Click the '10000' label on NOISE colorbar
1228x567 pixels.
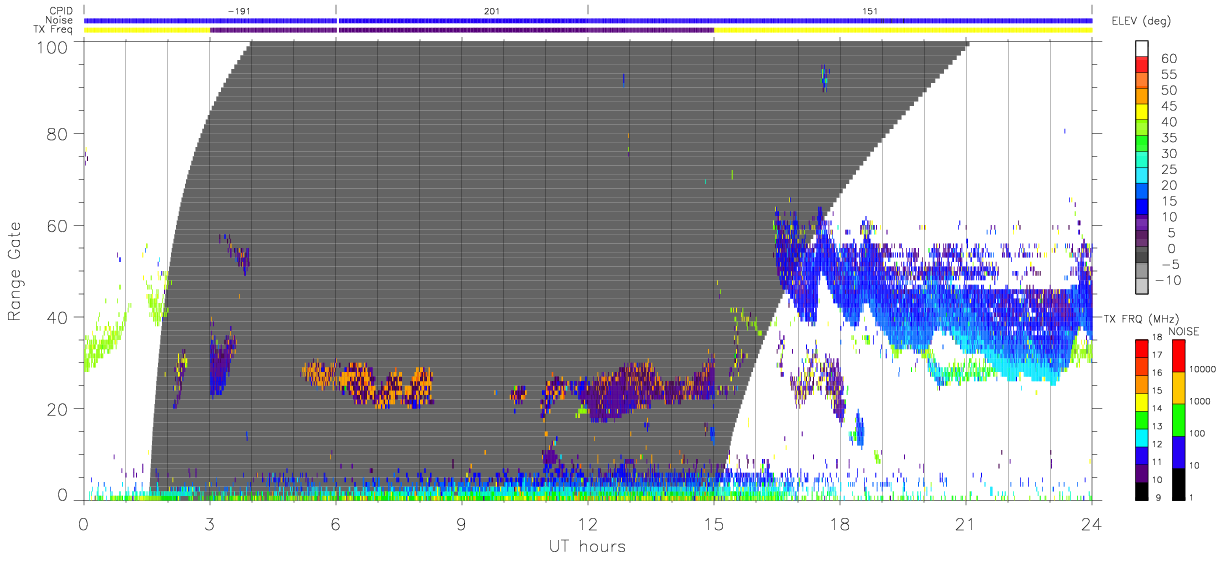pos(1201,370)
